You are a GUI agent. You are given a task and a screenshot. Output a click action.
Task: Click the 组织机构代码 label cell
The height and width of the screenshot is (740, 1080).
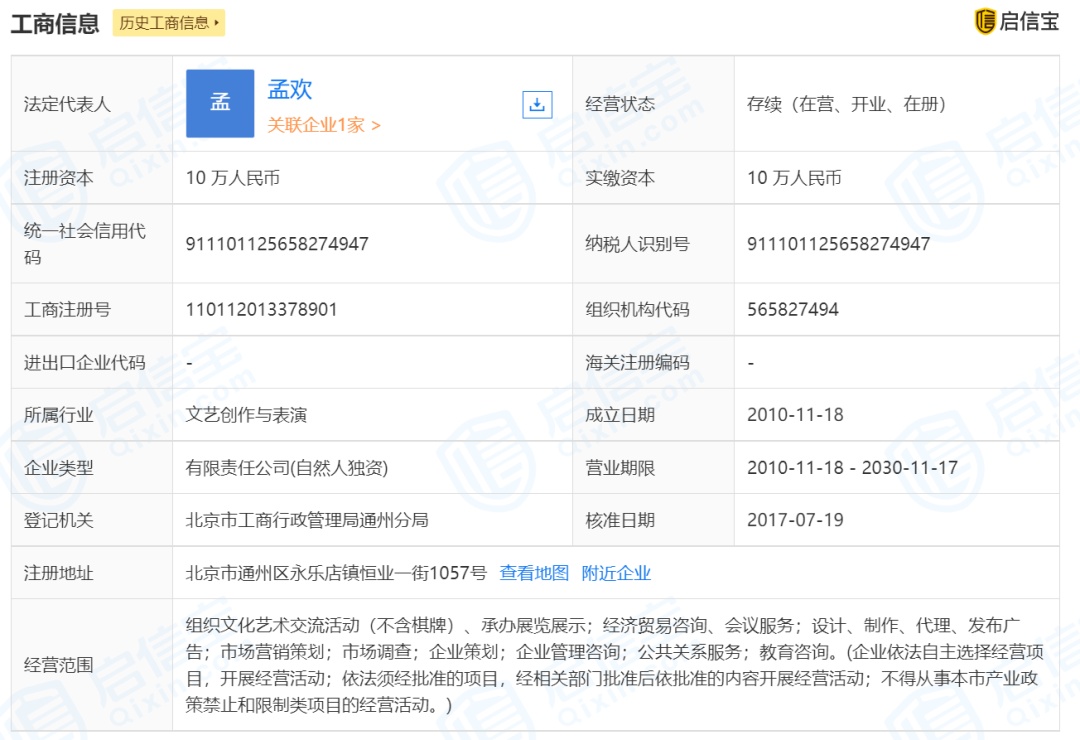pyautogui.click(x=653, y=309)
